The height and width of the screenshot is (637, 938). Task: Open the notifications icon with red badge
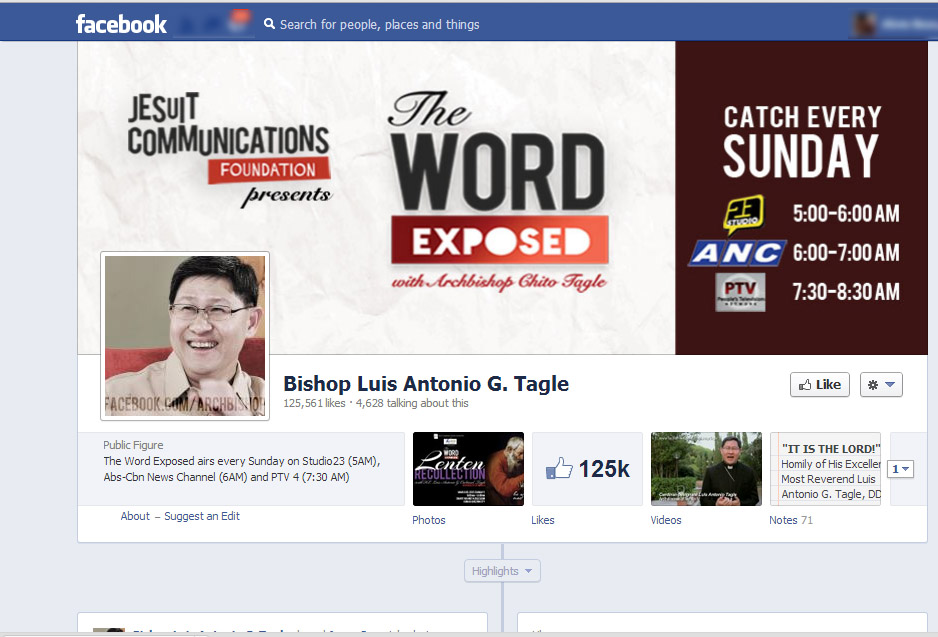click(x=238, y=22)
